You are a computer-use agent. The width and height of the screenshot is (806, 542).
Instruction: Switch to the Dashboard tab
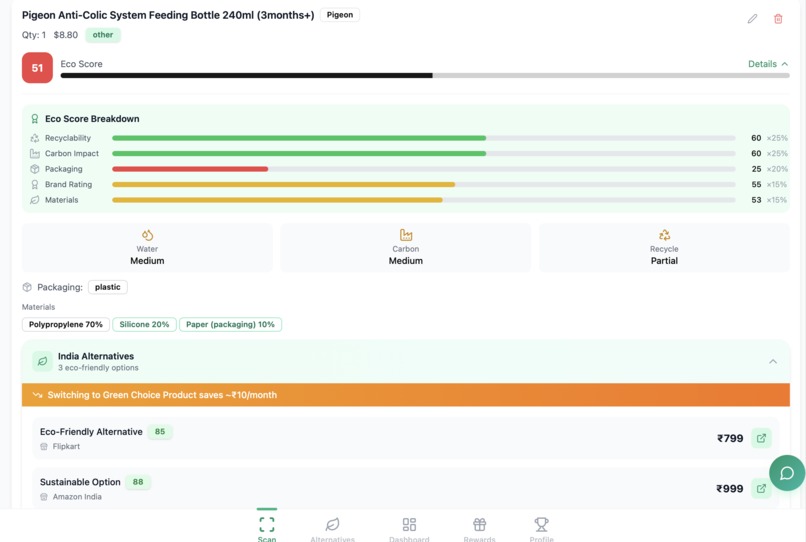409,528
